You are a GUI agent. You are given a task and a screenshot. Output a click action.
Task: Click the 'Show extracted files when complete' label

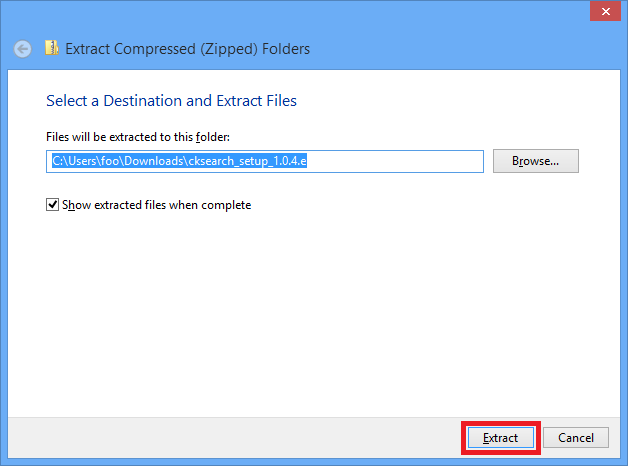156,205
